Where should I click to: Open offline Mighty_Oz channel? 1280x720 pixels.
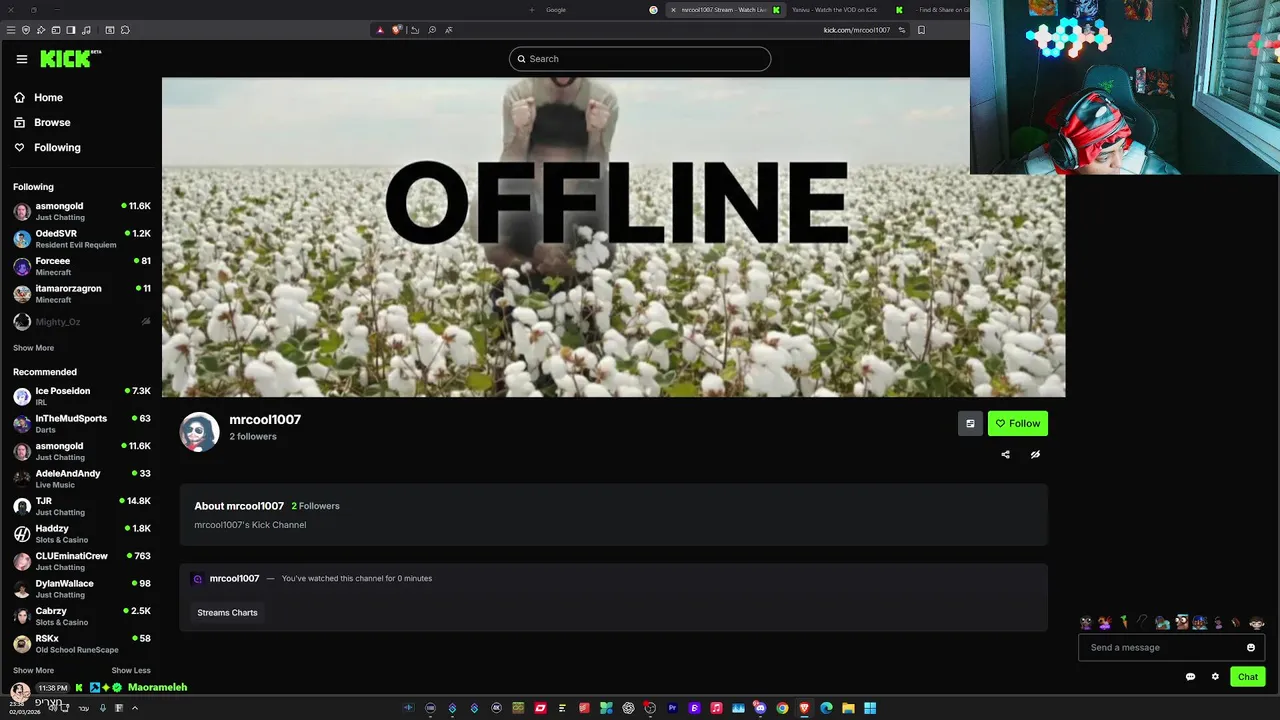tap(81, 322)
